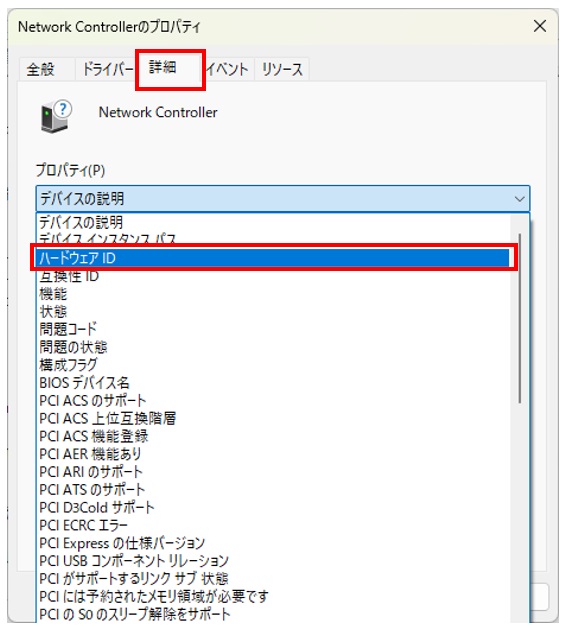
Task: Switch to the イベント tab
Action: (x=228, y=69)
